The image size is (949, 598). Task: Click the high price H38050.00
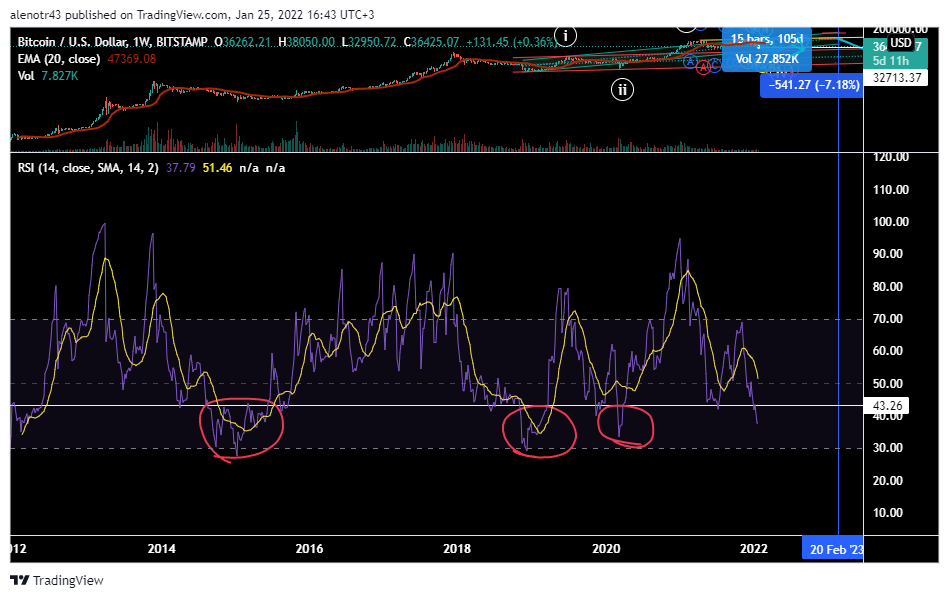[306, 42]
